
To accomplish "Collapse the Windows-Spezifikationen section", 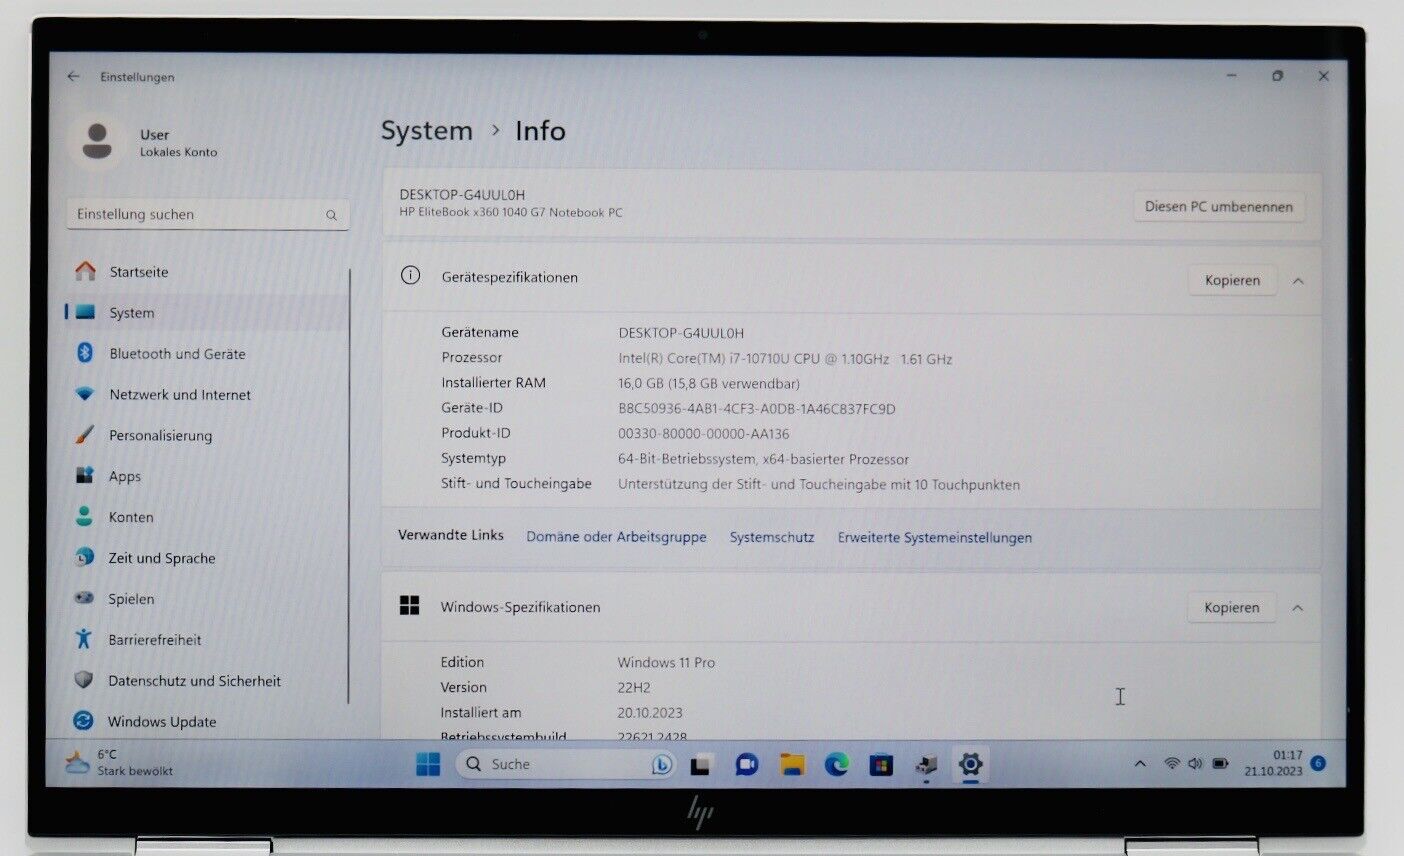I will pos(1297,608).
